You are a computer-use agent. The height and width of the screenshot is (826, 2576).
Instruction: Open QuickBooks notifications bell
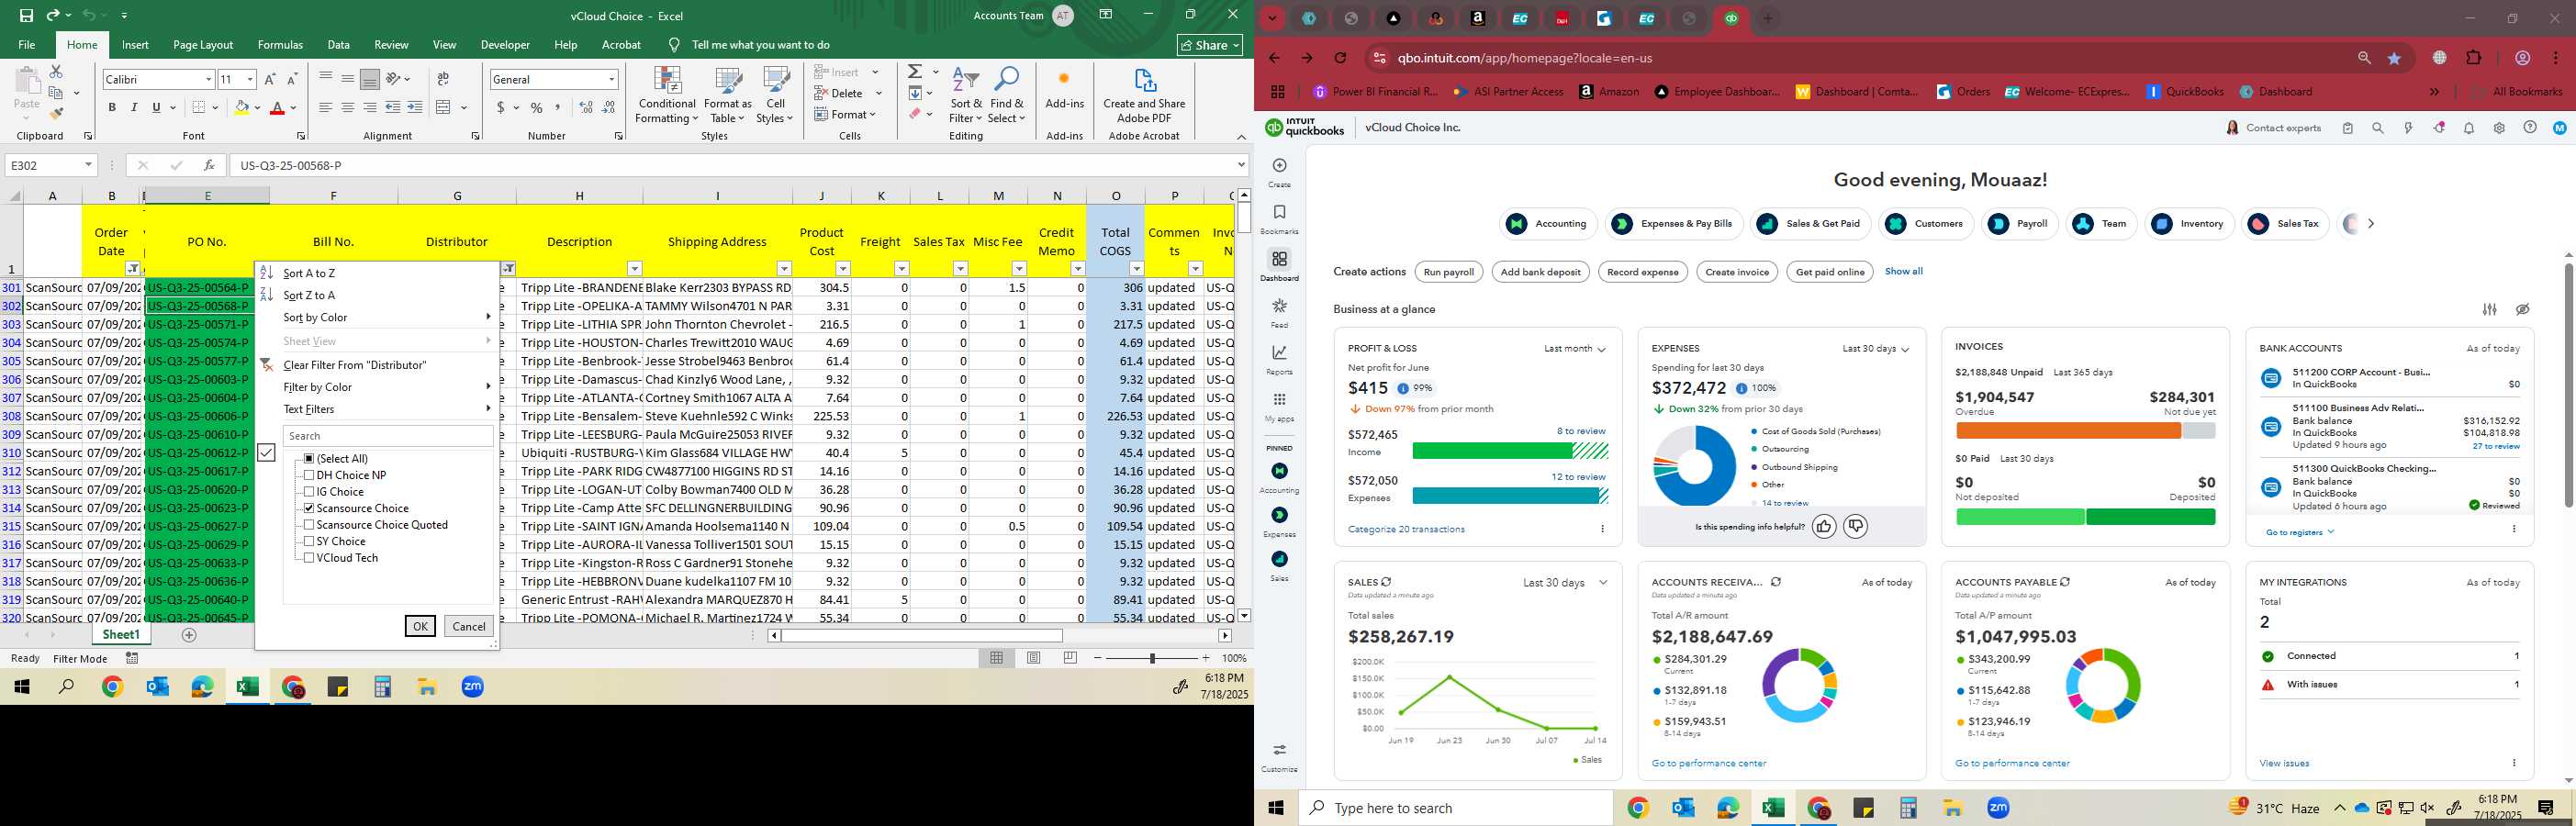coord(2469,128)
